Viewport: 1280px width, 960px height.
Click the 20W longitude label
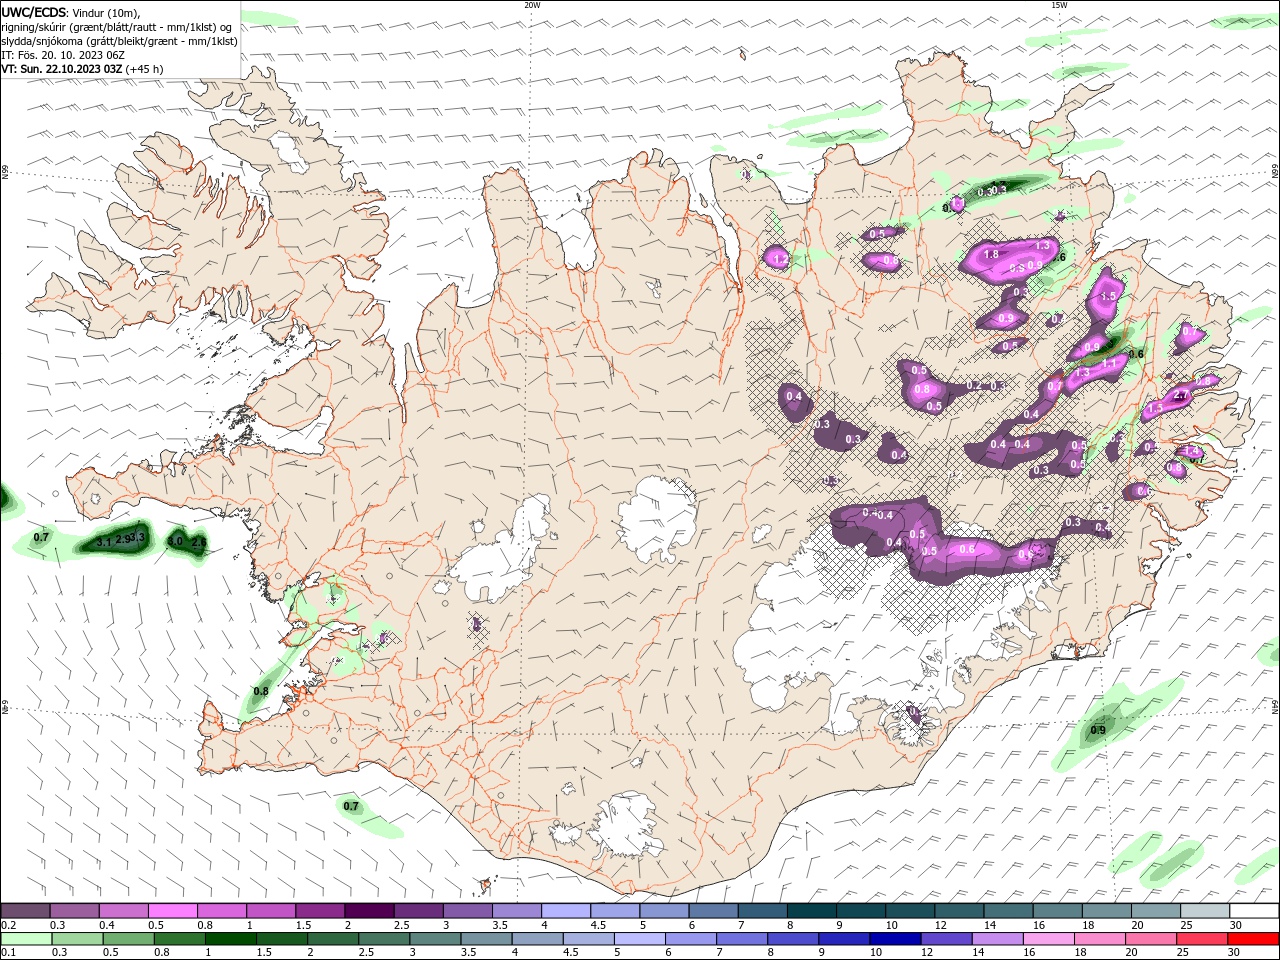click(x=532, y=5)
